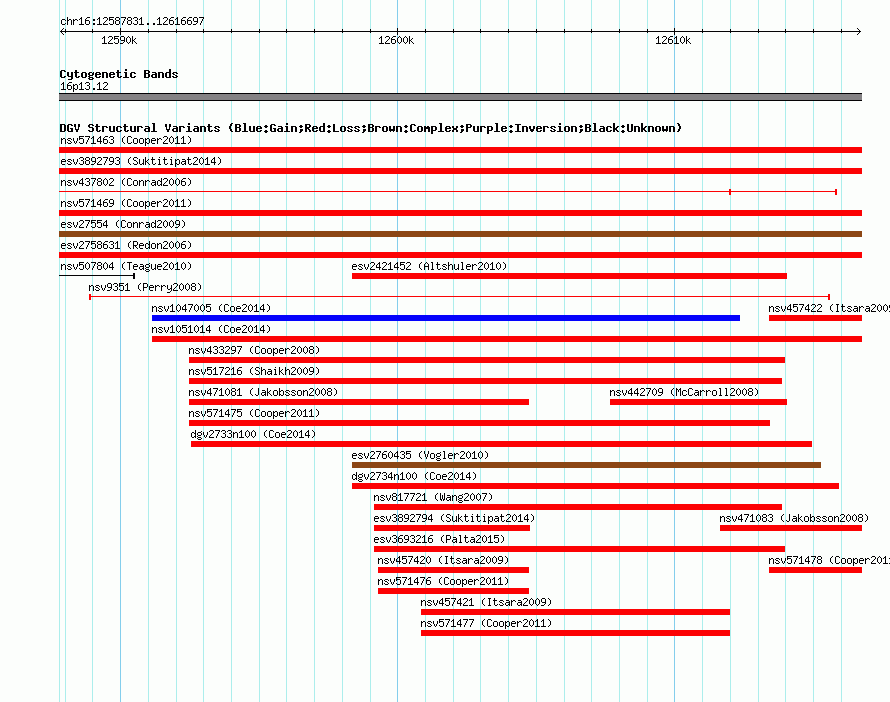Click the 12610k ruler tick label
The width and height of the screenshot is (890, 702).
(x=673, y=40)
